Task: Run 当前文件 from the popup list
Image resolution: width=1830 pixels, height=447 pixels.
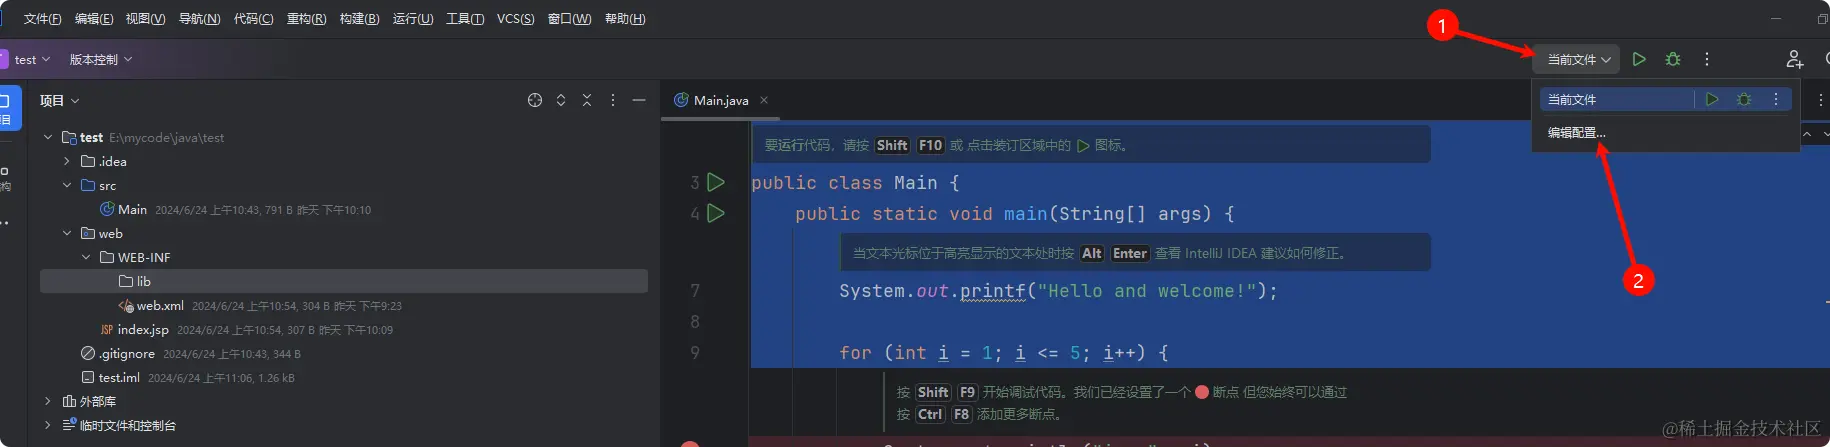Action: (x=1712, y=100)
